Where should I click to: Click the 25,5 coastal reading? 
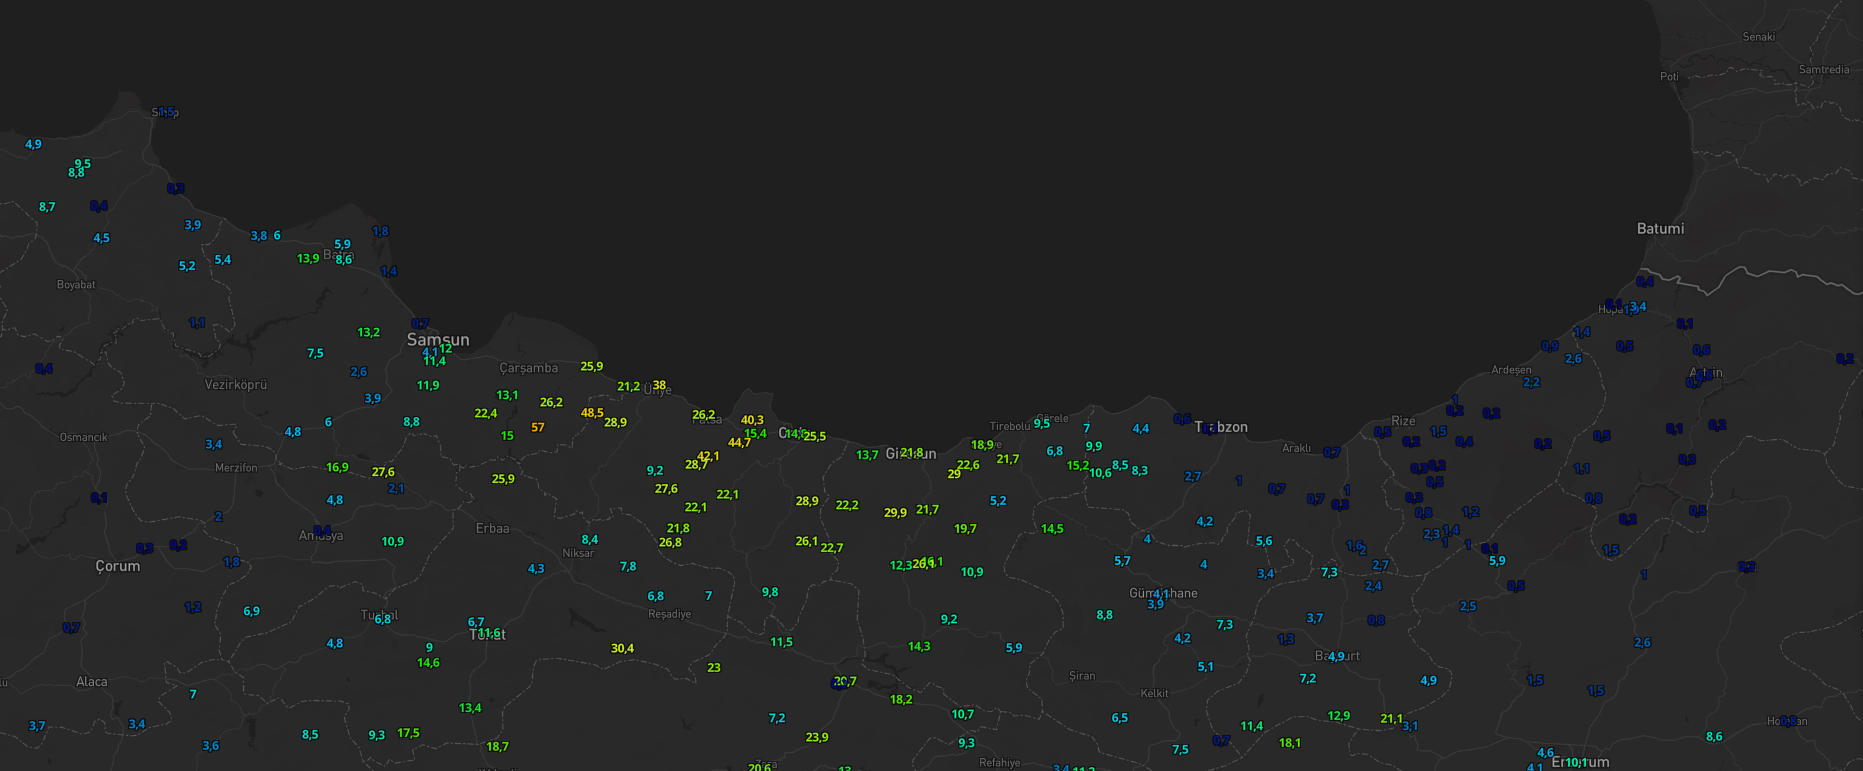pos(815,436)
